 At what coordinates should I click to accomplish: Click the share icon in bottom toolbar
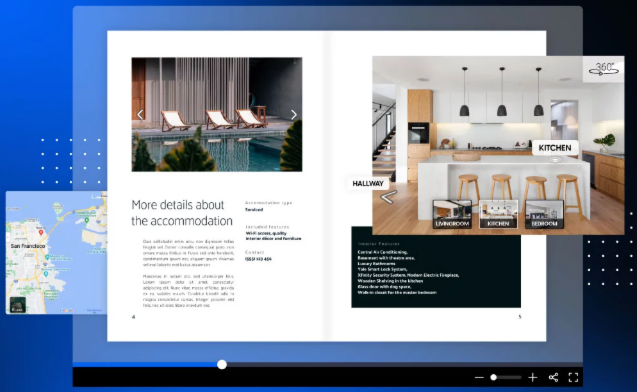(x=553, y=377)
